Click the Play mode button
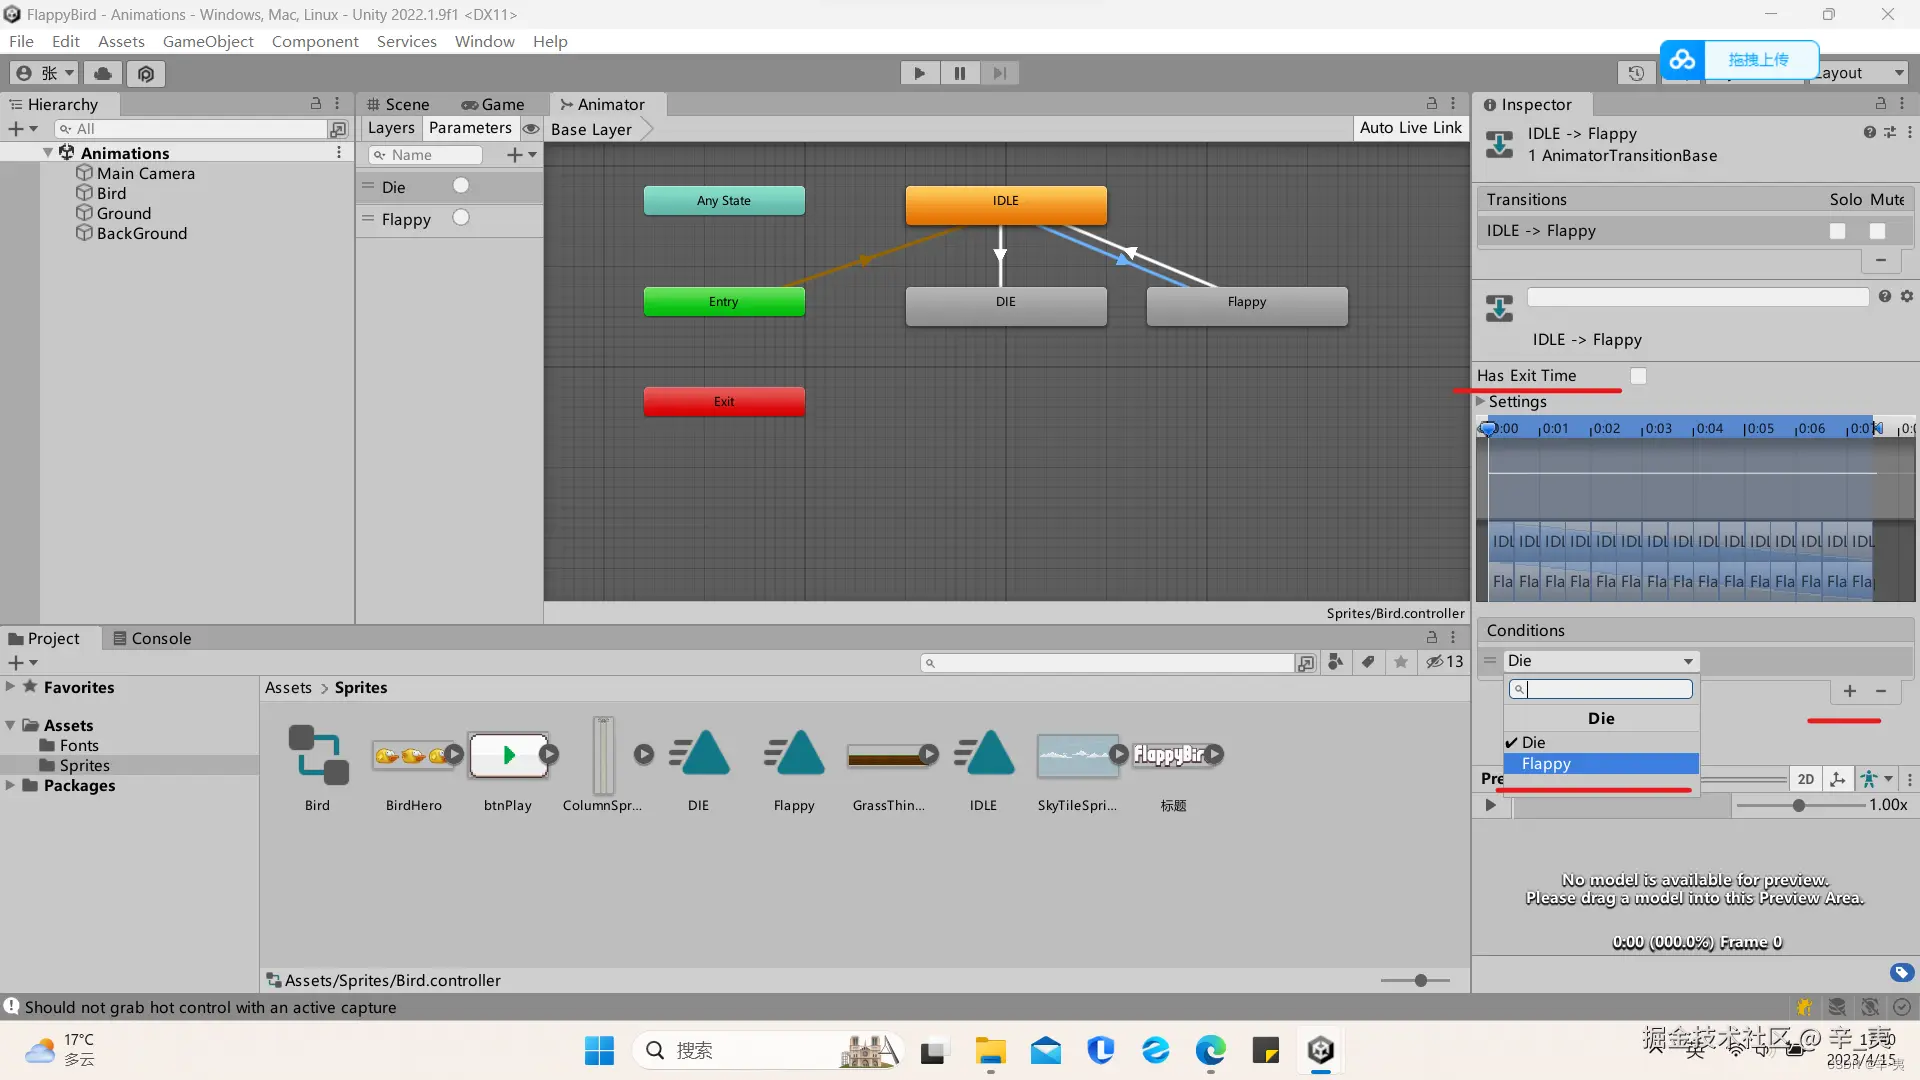1920x1080 pixels. 919,73
